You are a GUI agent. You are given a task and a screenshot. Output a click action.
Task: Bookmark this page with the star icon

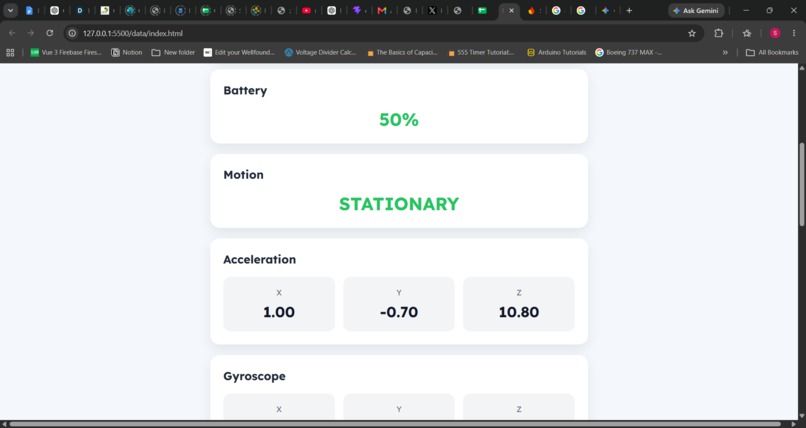click(692, 33)
